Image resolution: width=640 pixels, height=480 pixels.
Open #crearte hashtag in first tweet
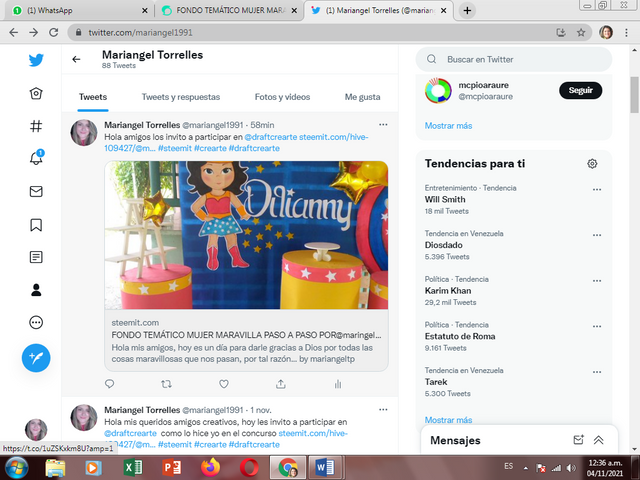click(210, 148)
